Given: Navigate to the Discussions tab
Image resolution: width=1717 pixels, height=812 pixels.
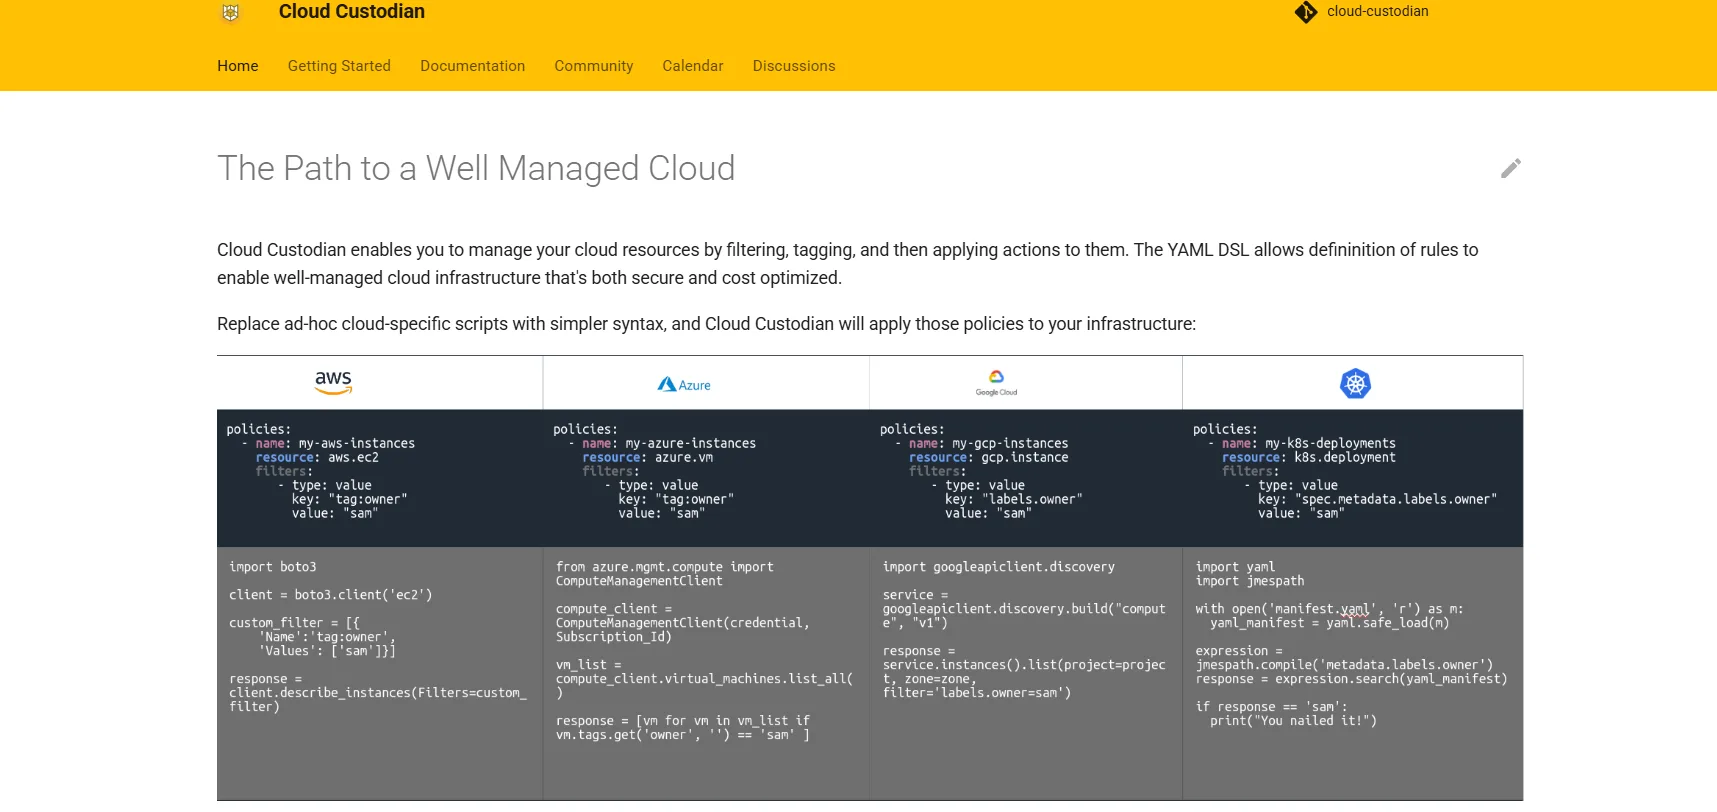Looking at the screenshot, I should [x=794, y=66].
